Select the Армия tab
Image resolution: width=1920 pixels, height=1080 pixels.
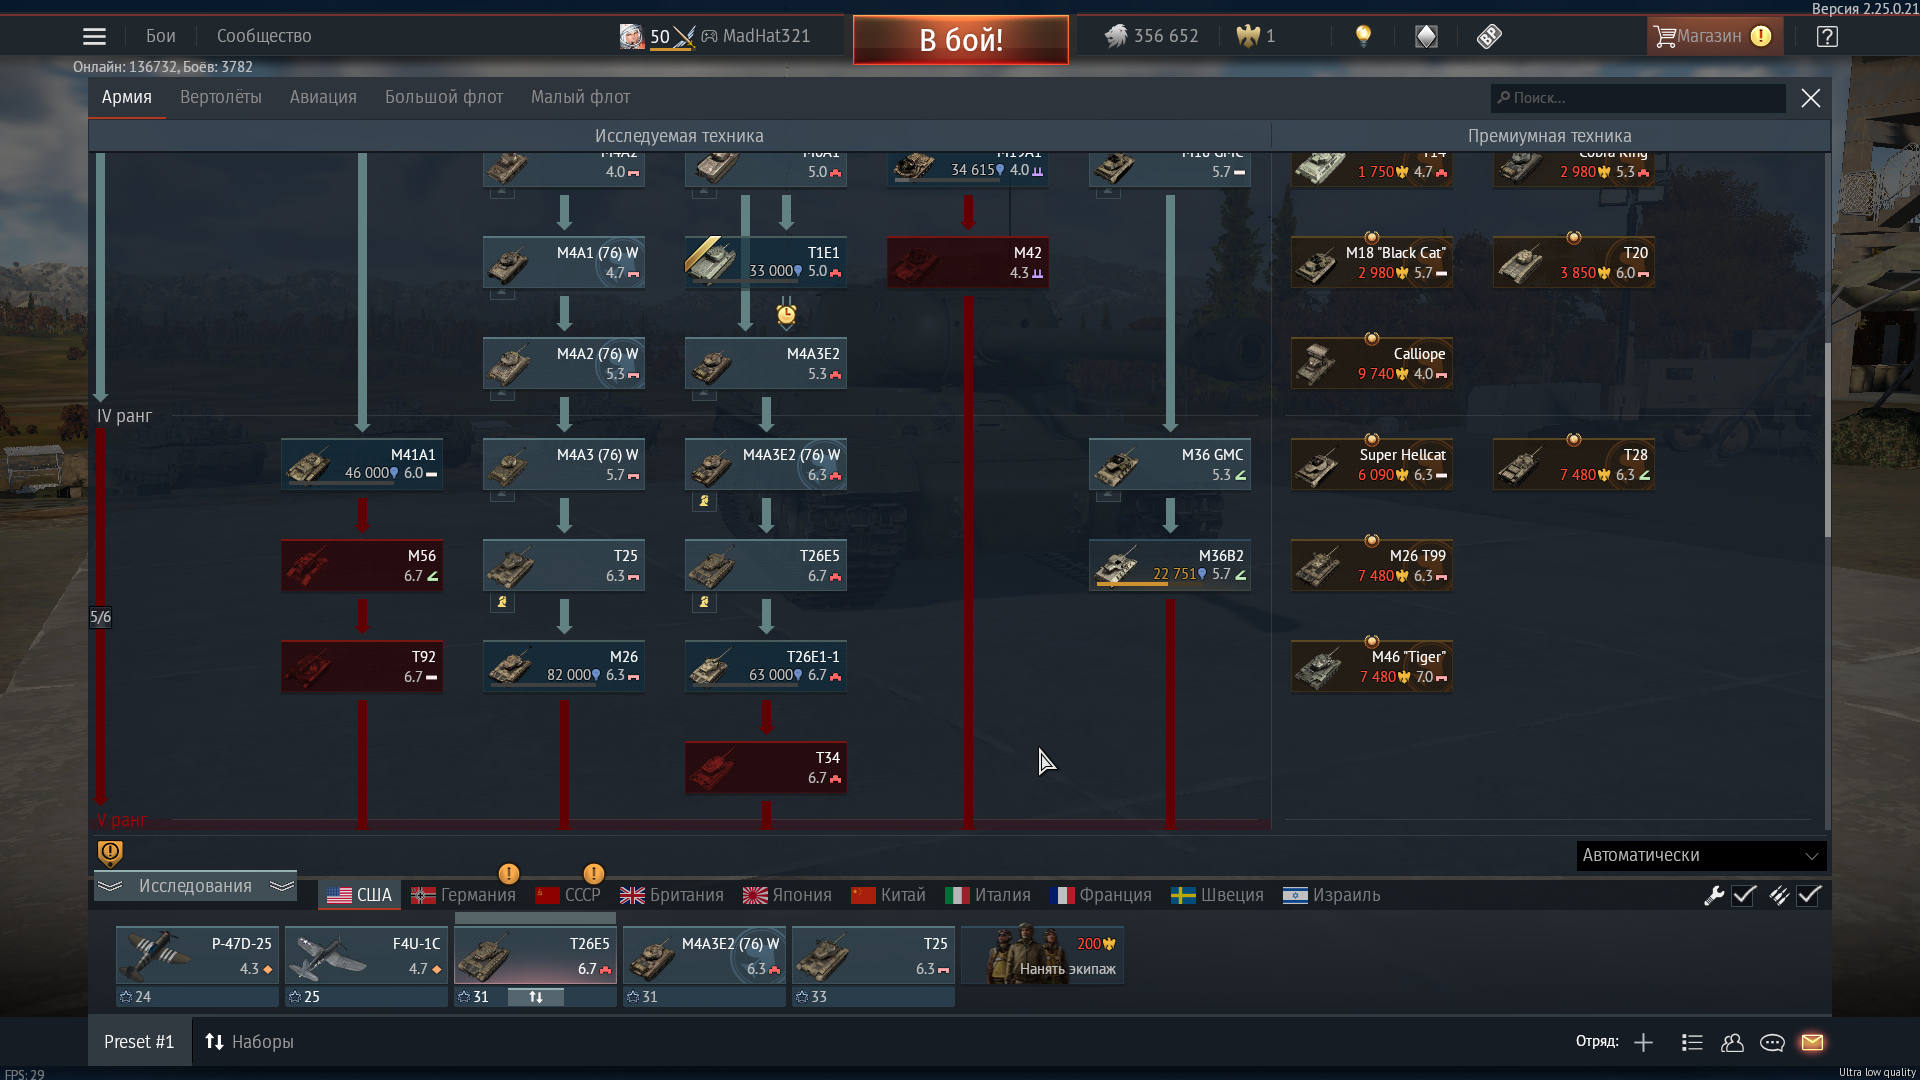point(127,97)
